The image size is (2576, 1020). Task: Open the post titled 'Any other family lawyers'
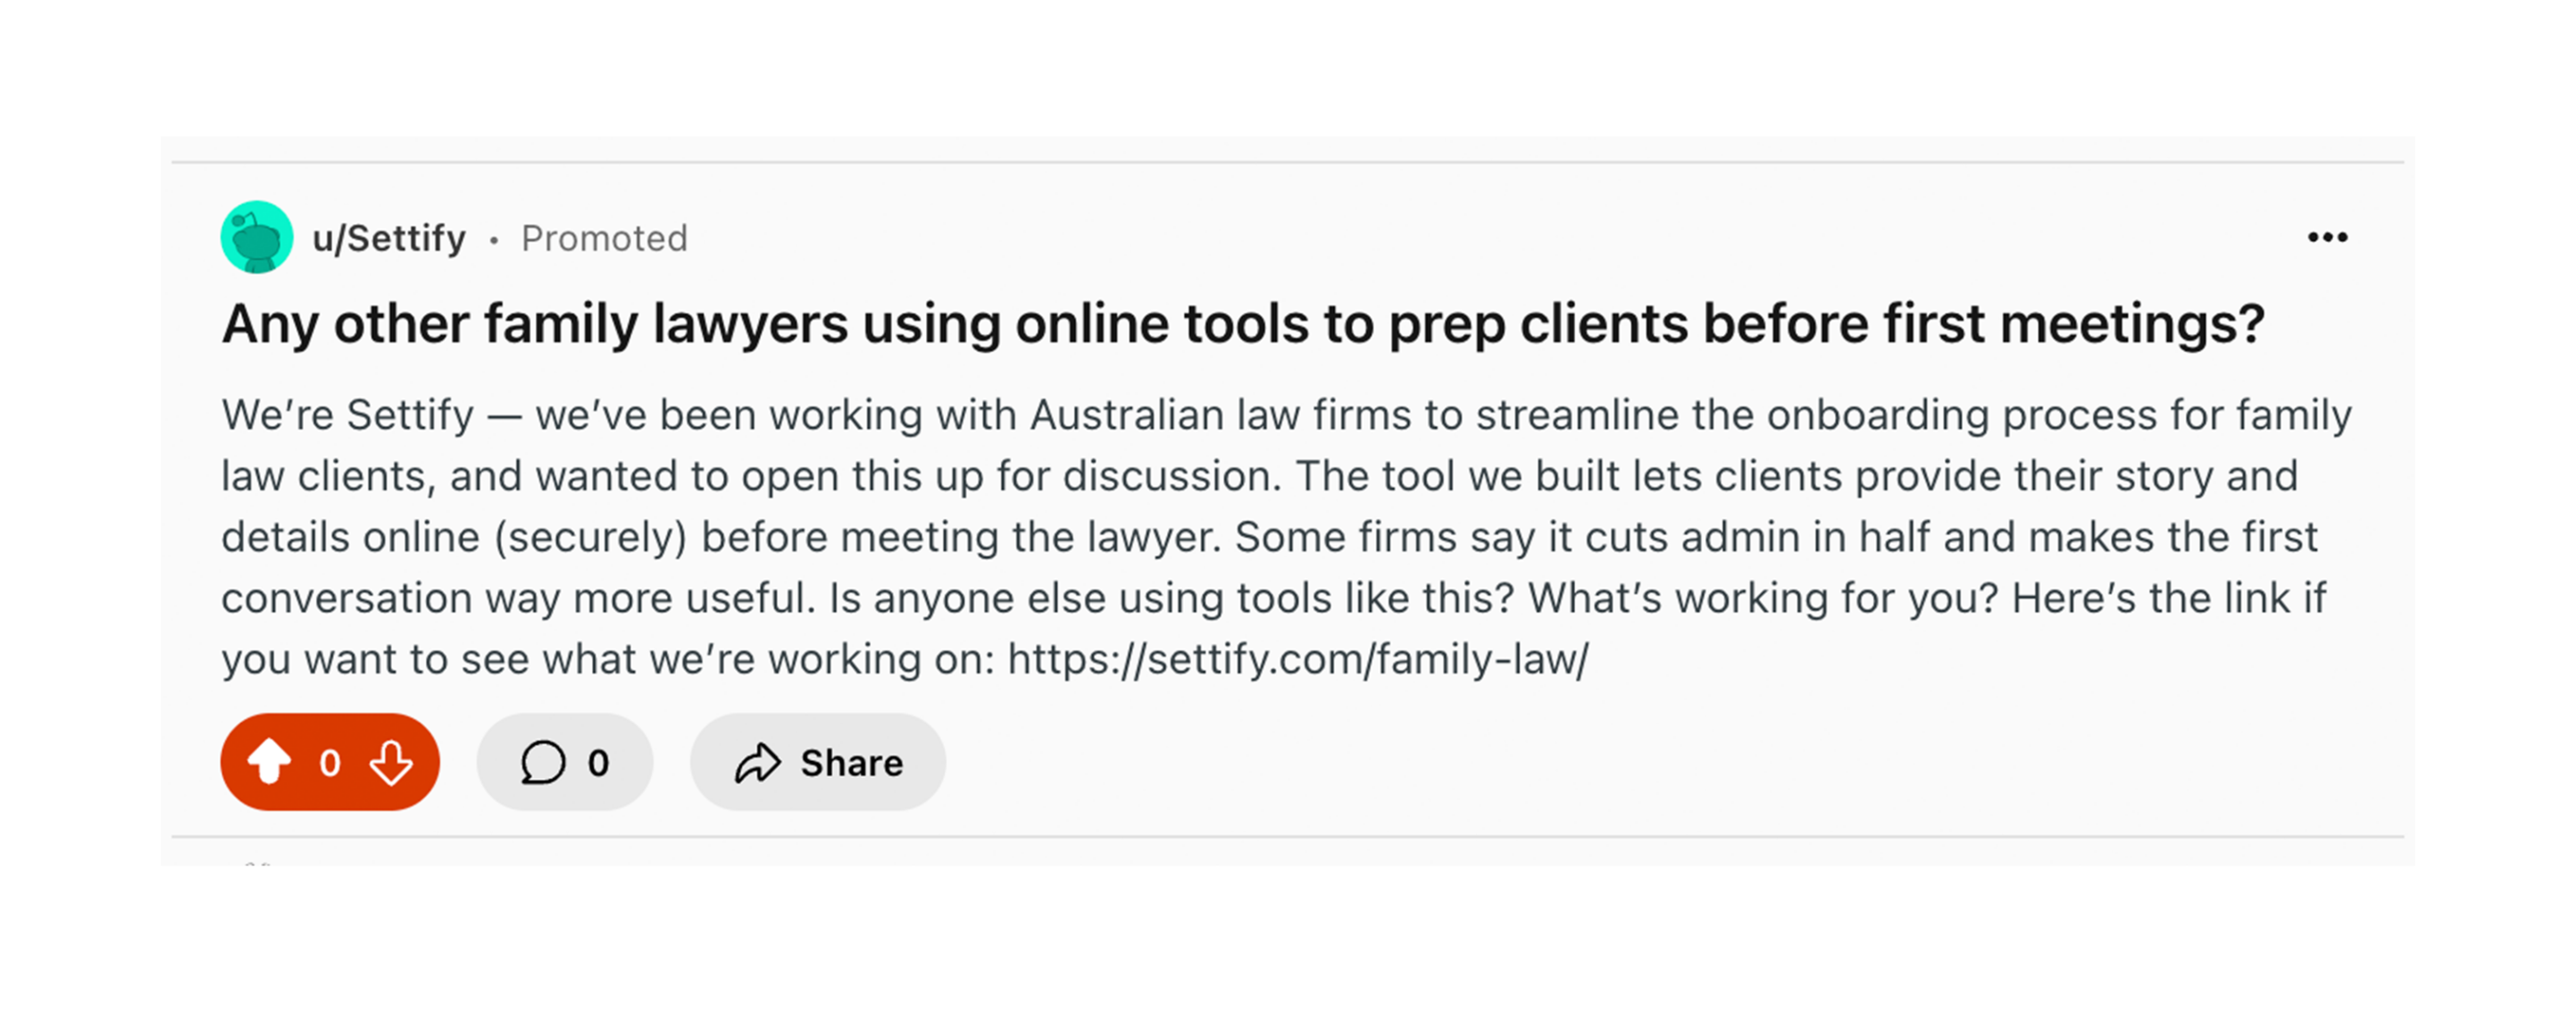click(x=1242, y=324)
